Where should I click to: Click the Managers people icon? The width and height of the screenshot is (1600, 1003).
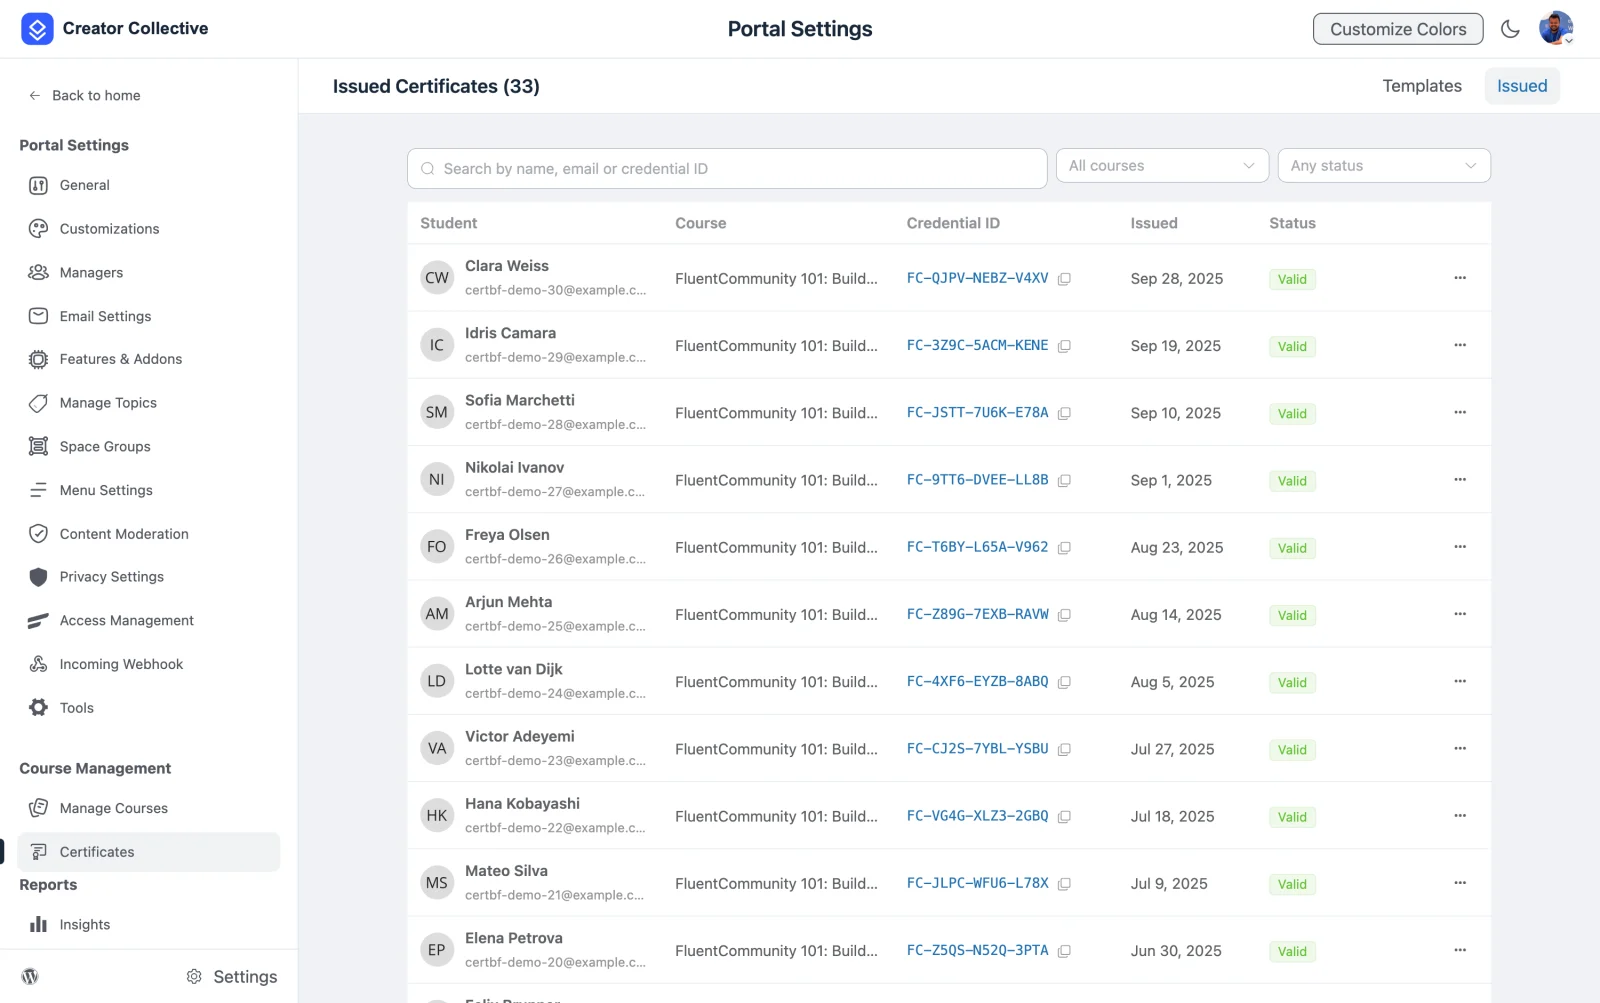coord(38,272)
